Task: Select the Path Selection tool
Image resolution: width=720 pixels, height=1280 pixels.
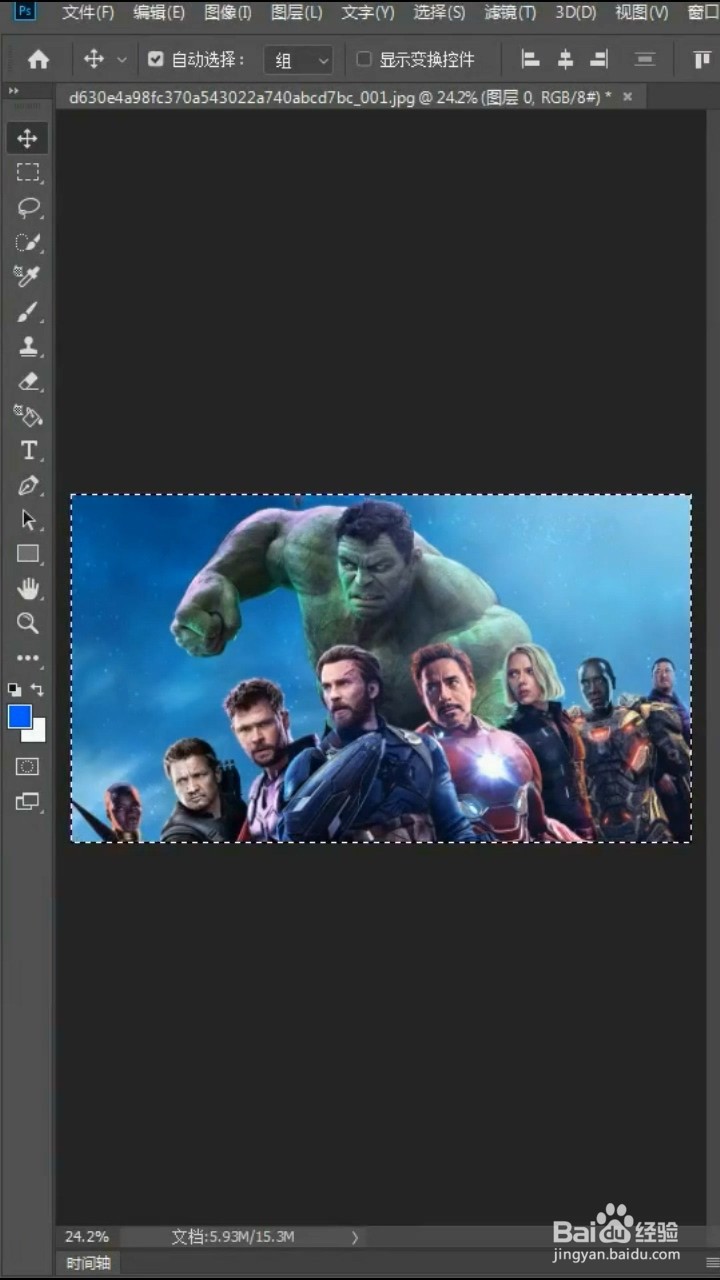Action: tap(27, 520)
